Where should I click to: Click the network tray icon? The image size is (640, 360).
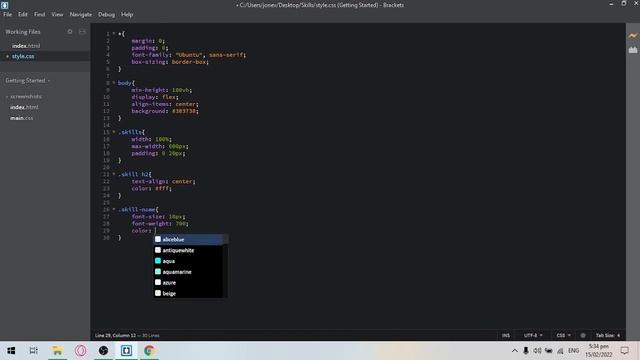tap(560, 351)
